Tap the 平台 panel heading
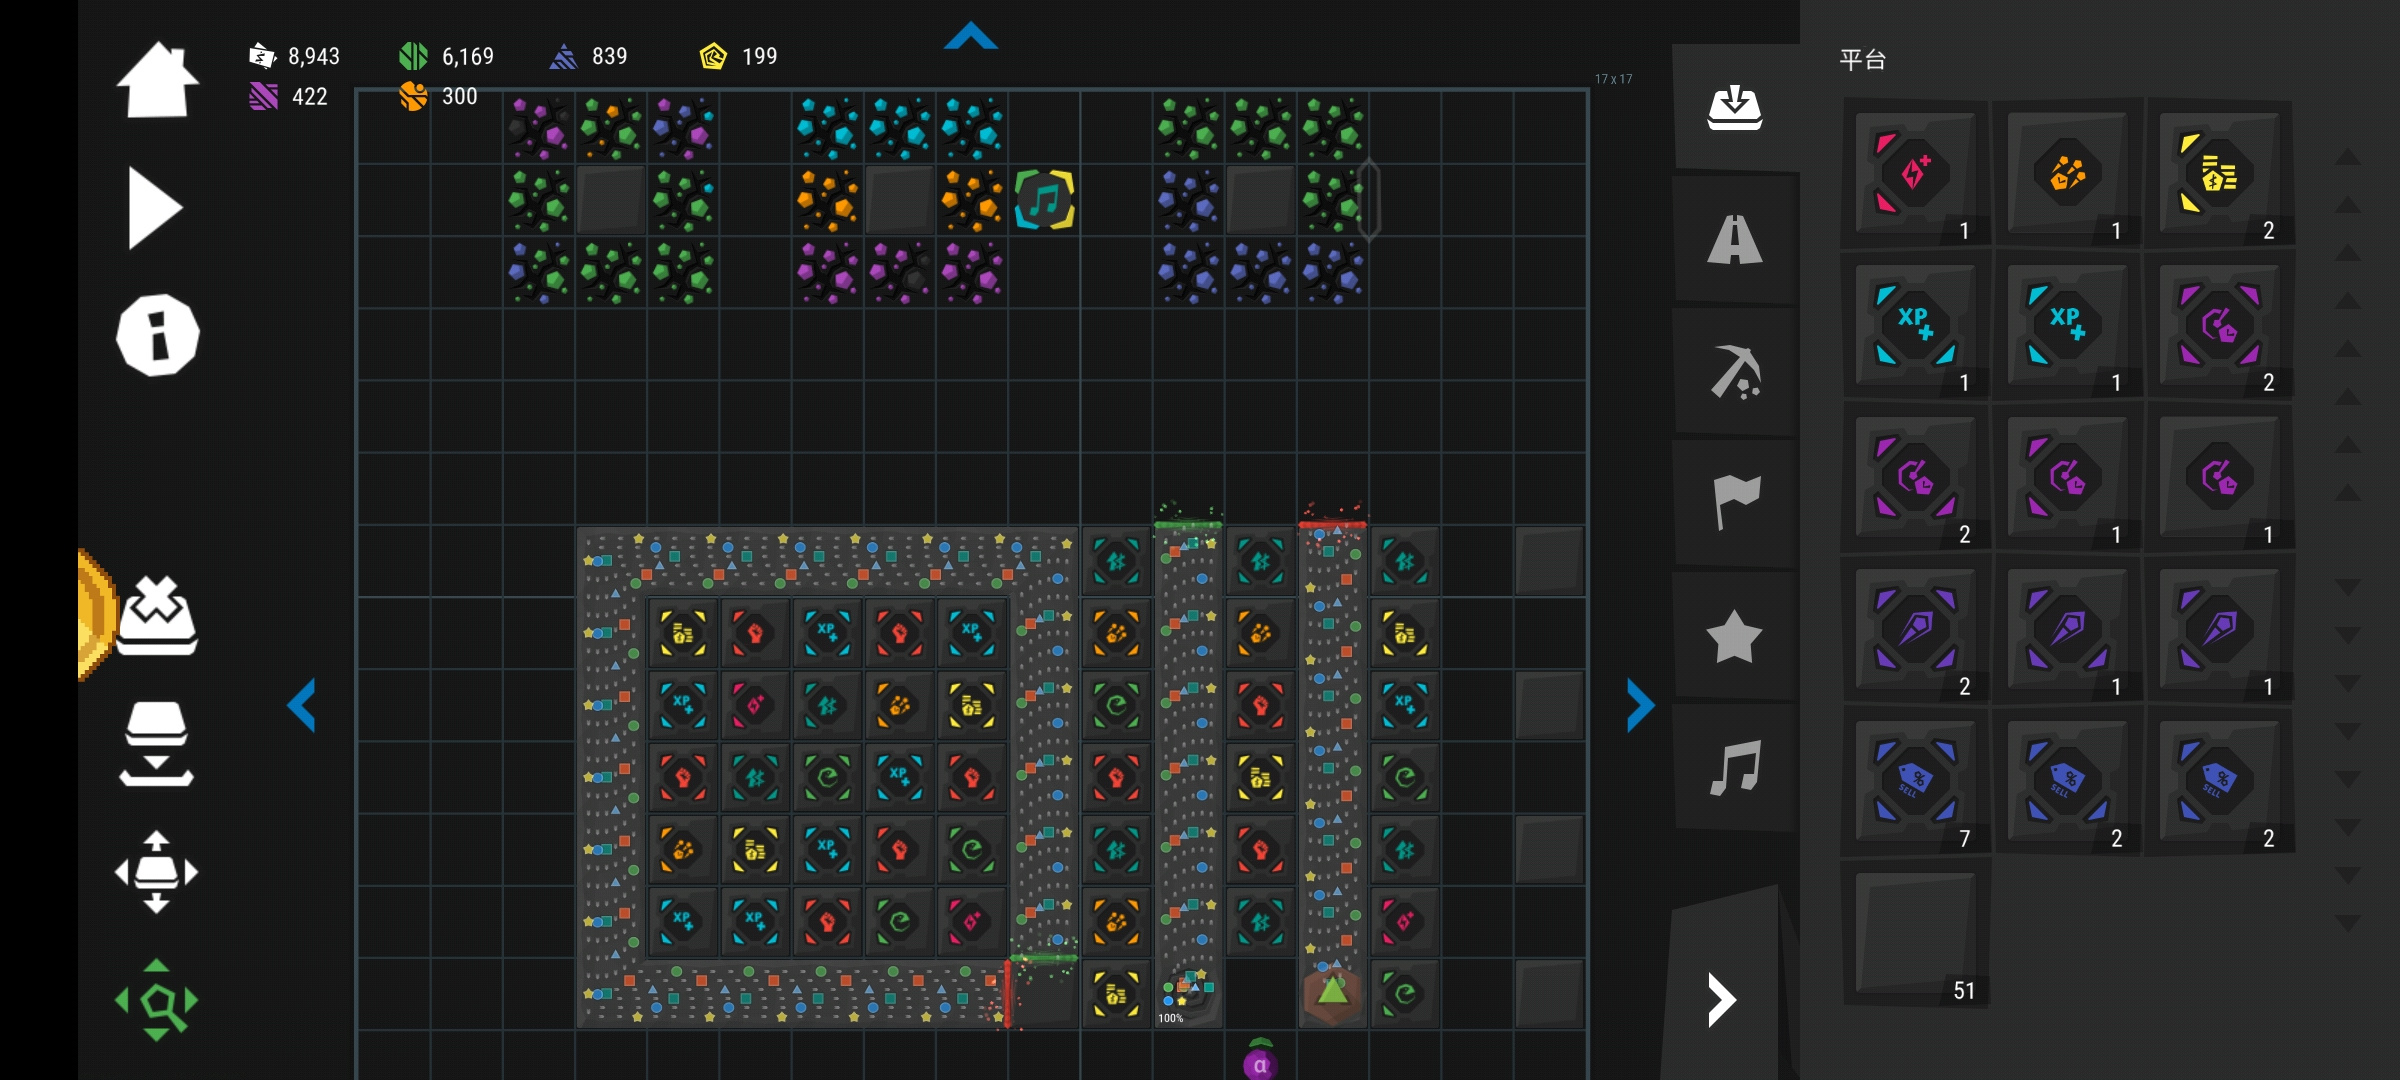The image size is (2400, 1080). (x=1862, y=60)
